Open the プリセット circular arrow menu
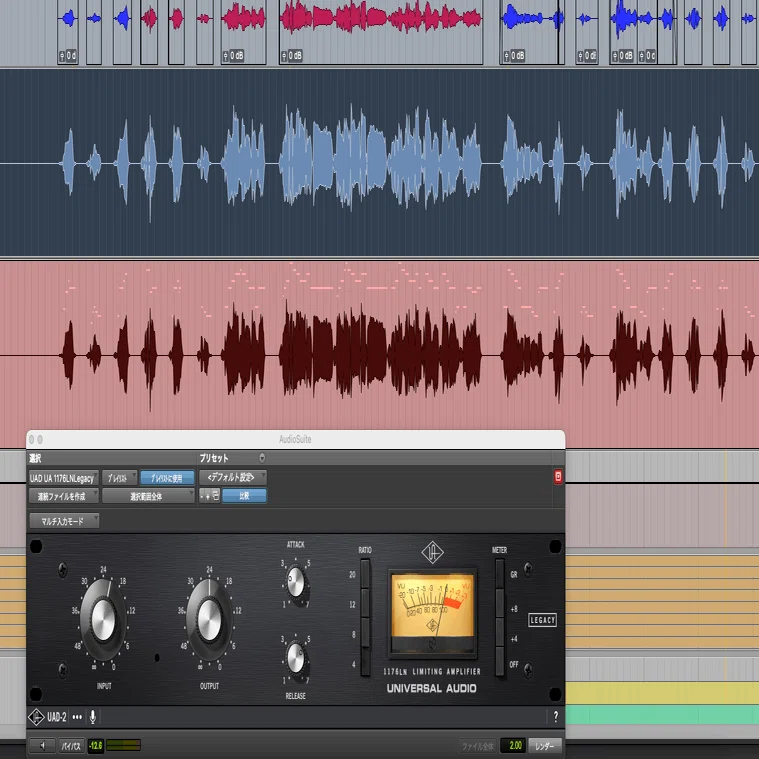 pos(262,457)
